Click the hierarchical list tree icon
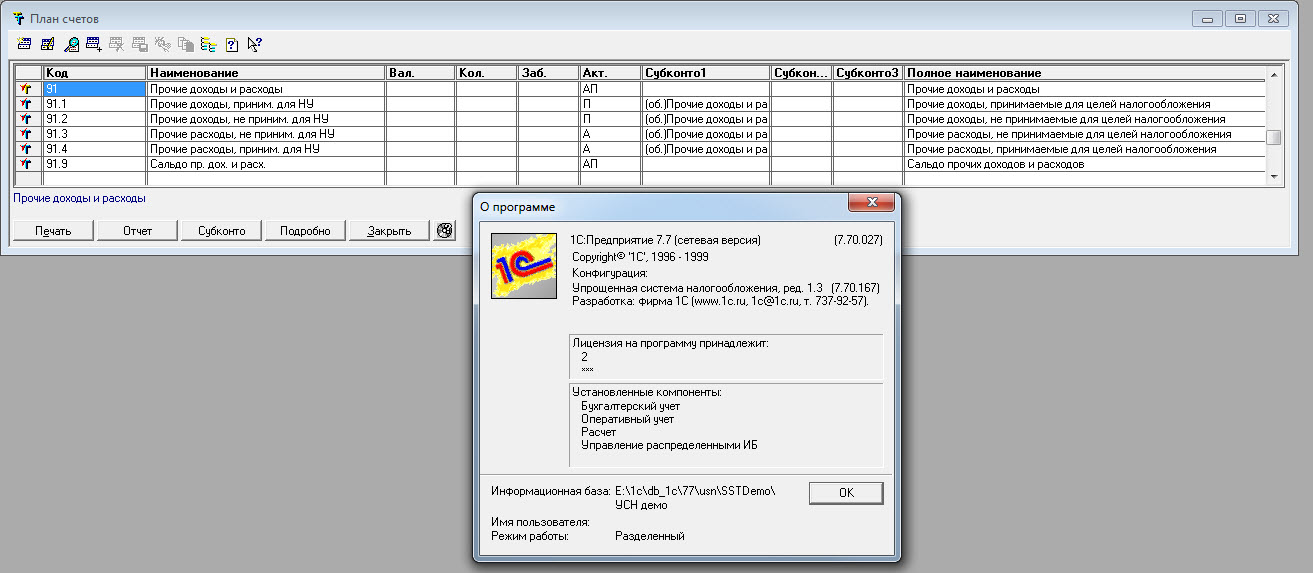This screenshot has height=573, width=1313. 208,44
